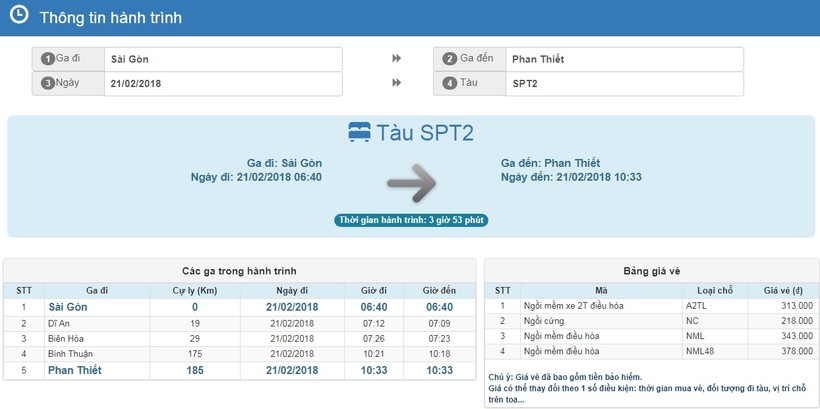Click the number 3 badge for Ngày
The width and height of the screenshot is (820, 409).
[x=48, y=84]
